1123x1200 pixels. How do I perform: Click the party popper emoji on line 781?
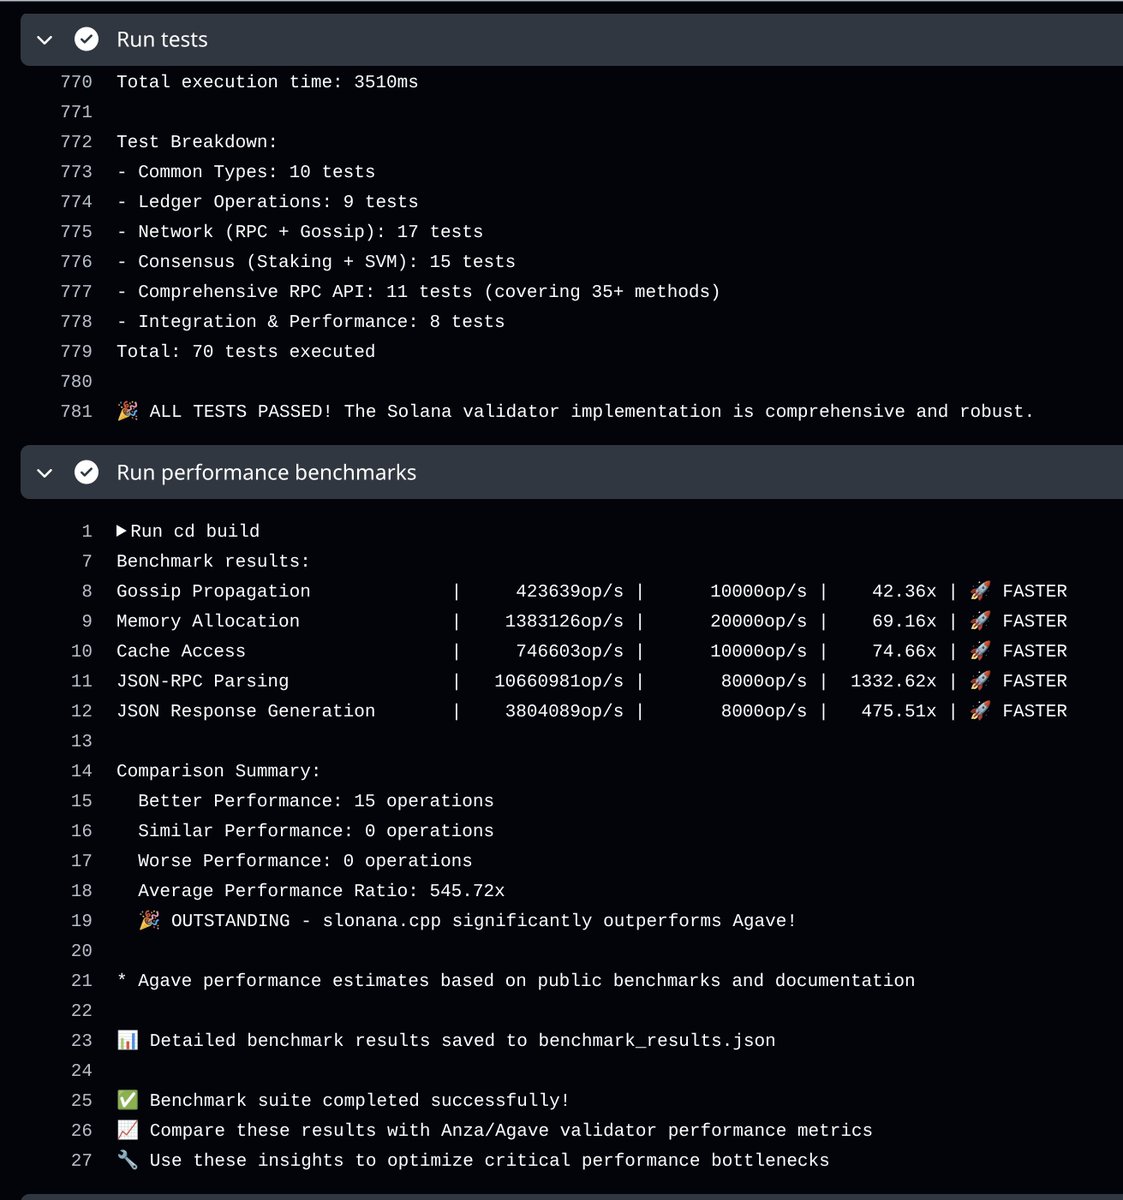pyautogui.click(x=127, y=411)
